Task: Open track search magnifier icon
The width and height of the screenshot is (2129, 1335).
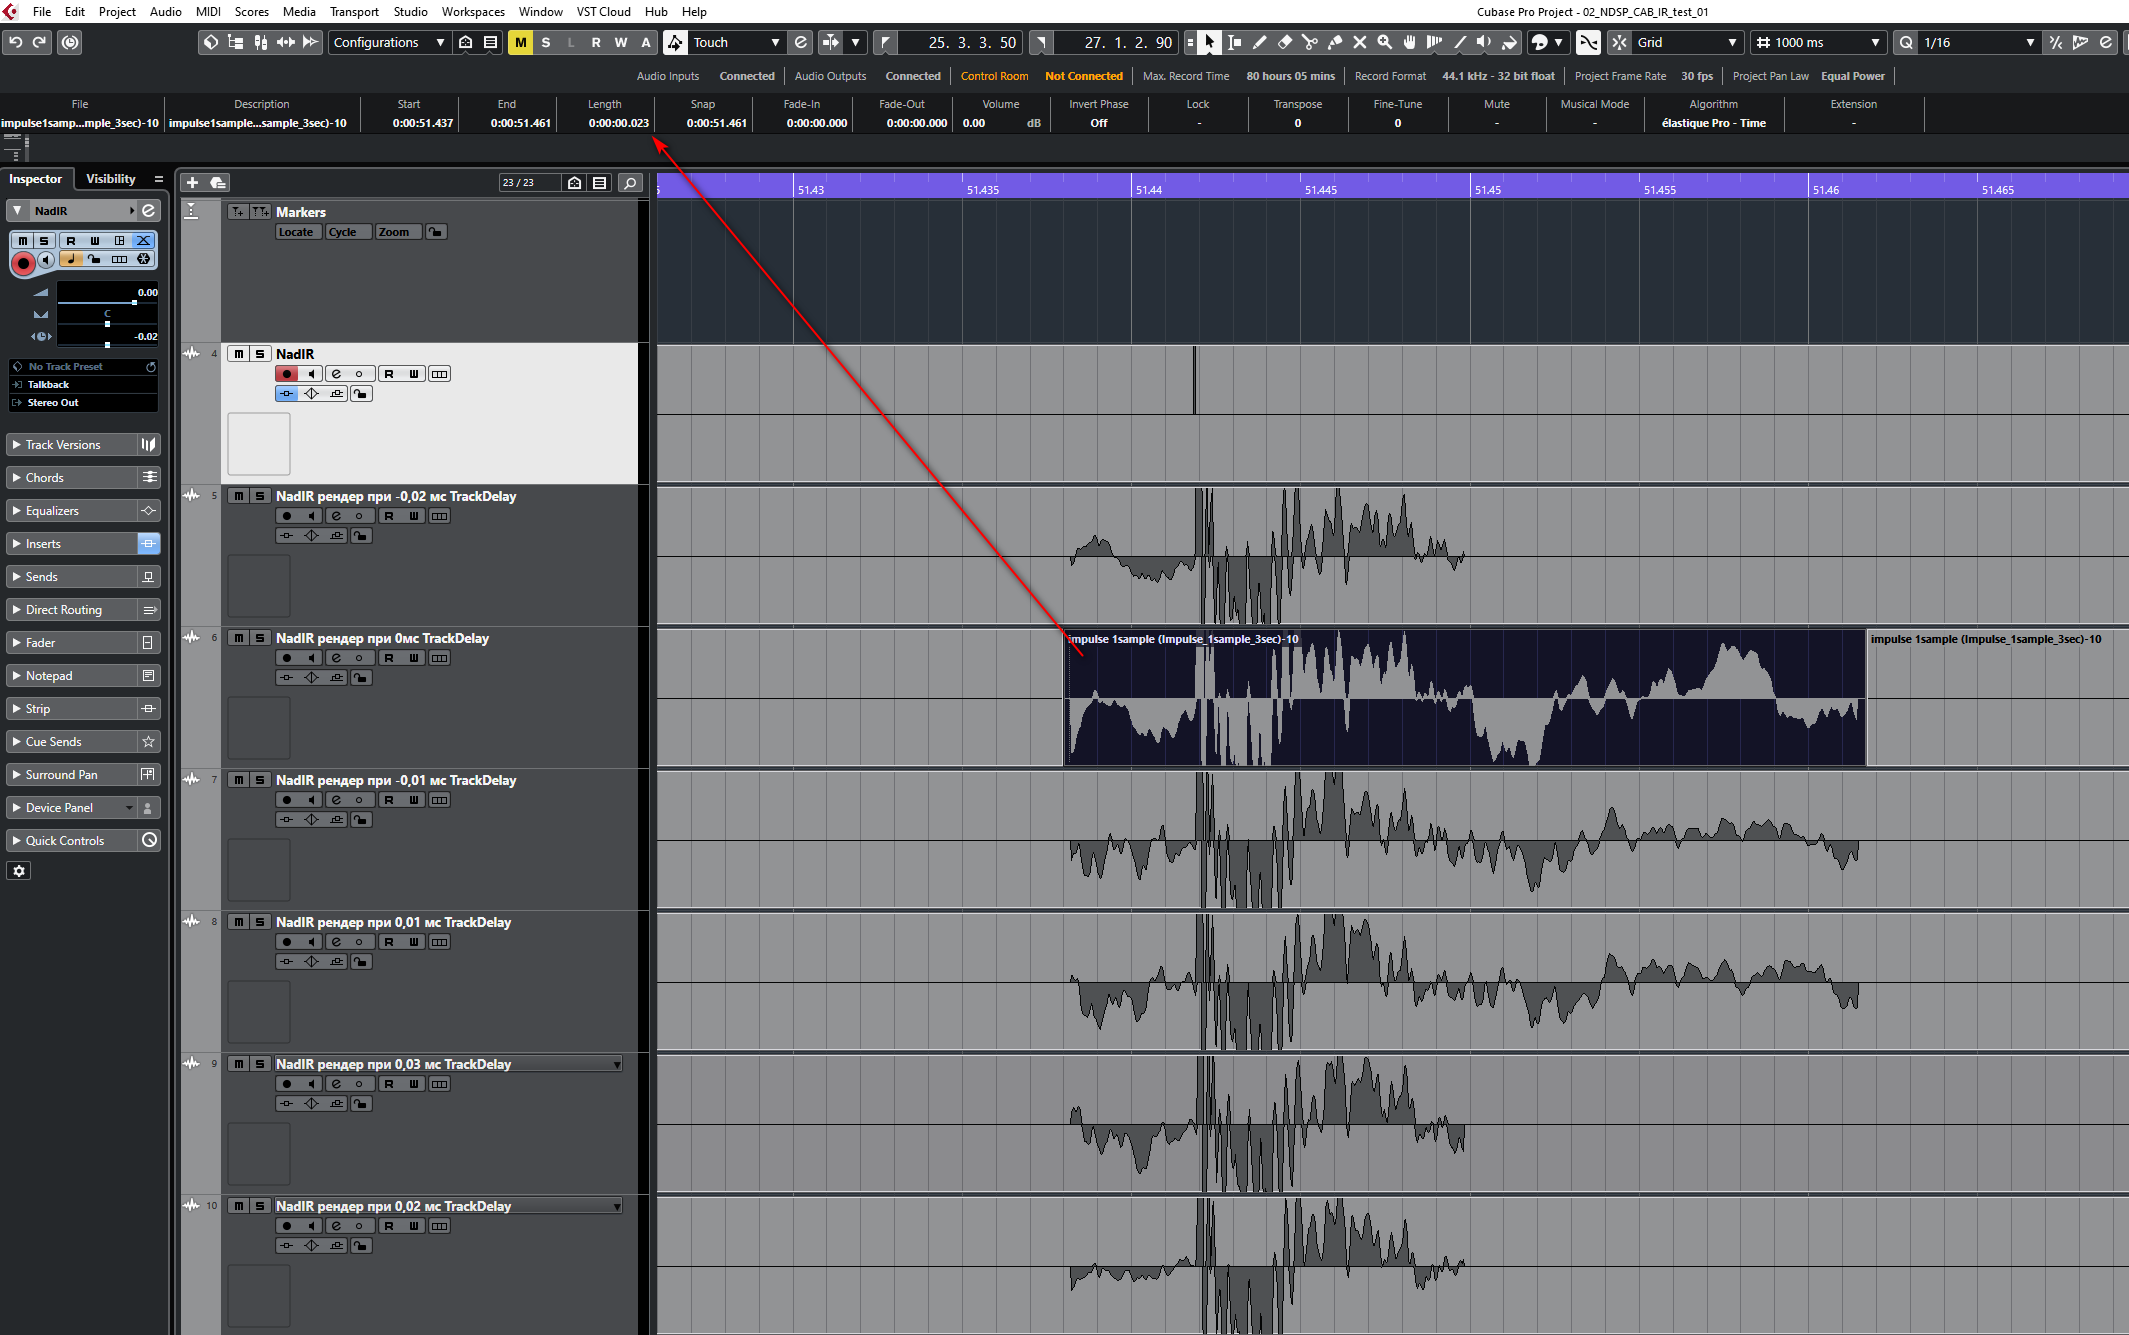Action: point(629,182)
